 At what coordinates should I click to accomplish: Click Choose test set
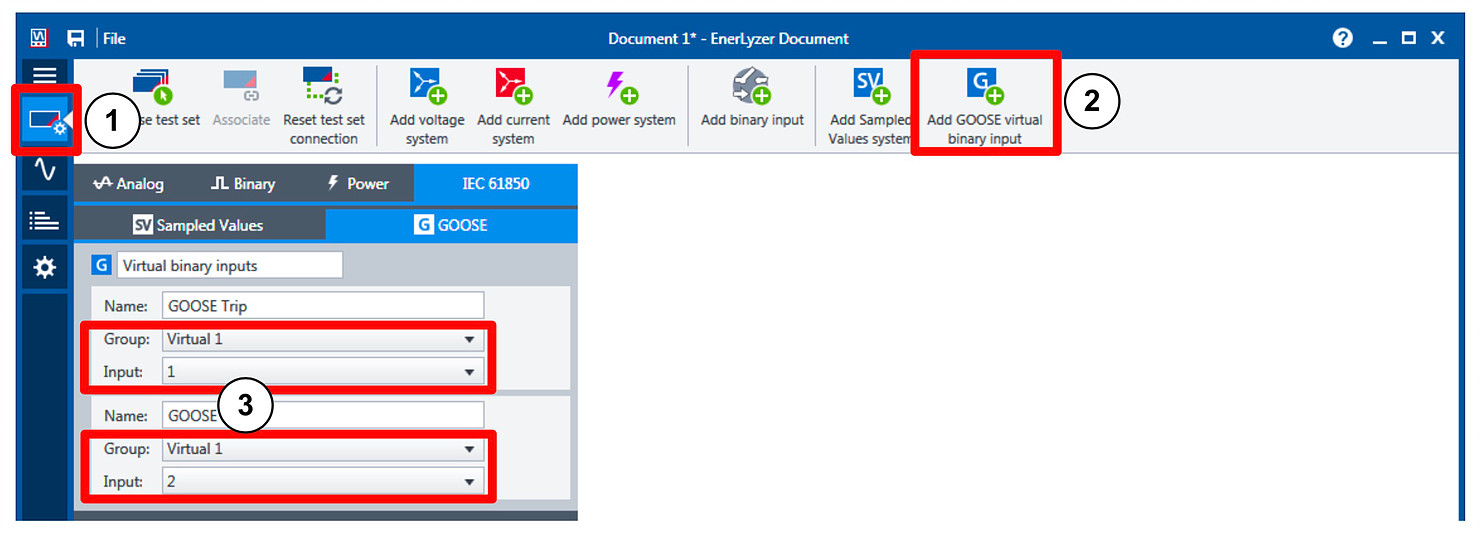(153, 98)
